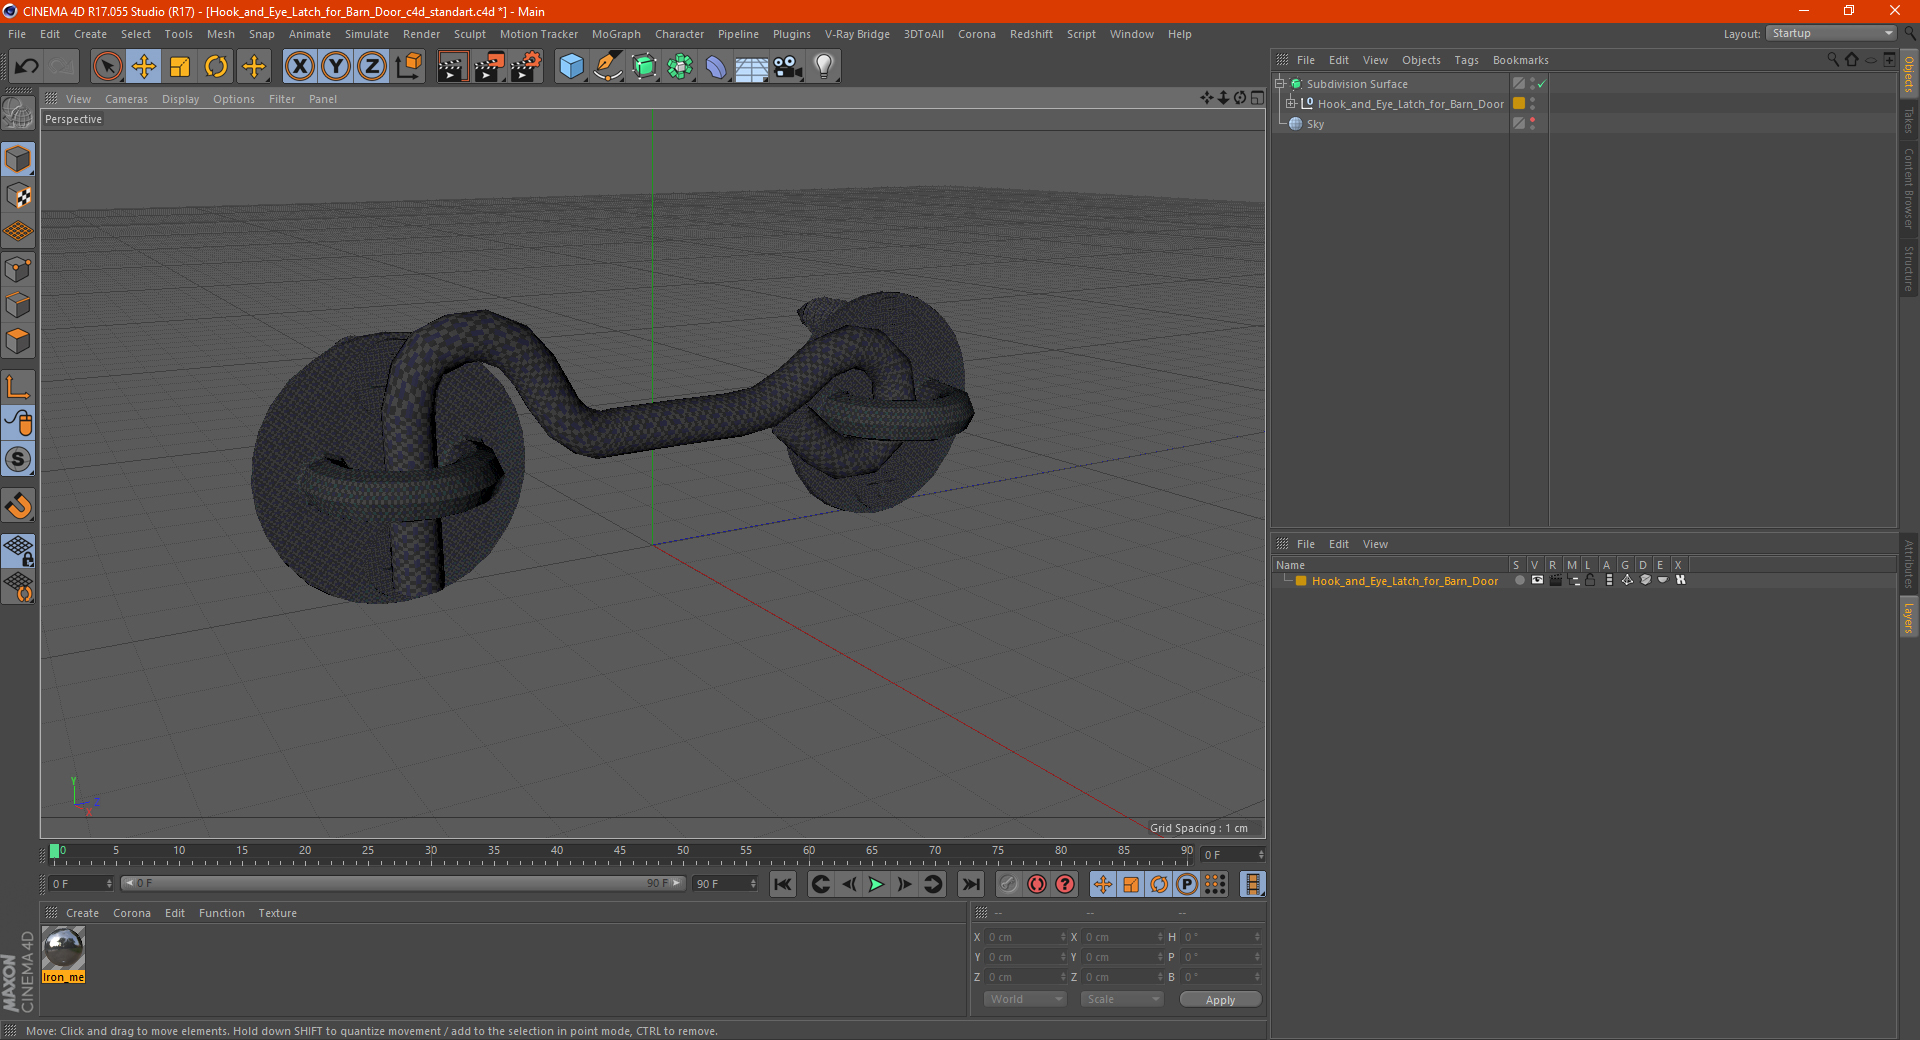Image resolution: width=1920 pixels, height=1040 pixels.
Task: Open the Redshift menu
Action: click(x=1031, y=34)
